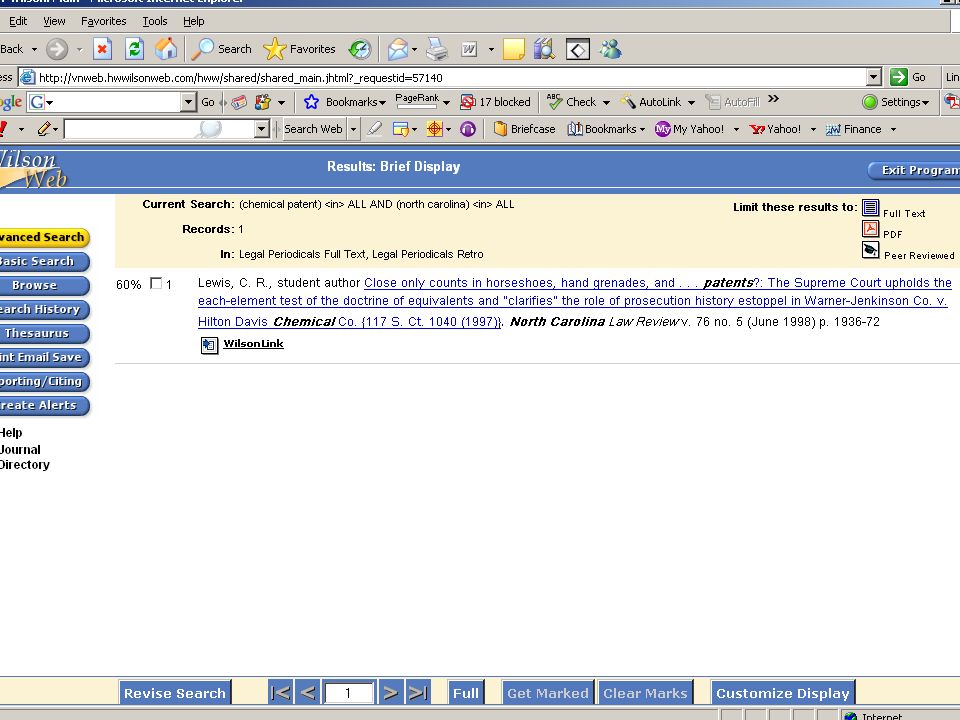Open Google toolbar Settings

point(896,102)
